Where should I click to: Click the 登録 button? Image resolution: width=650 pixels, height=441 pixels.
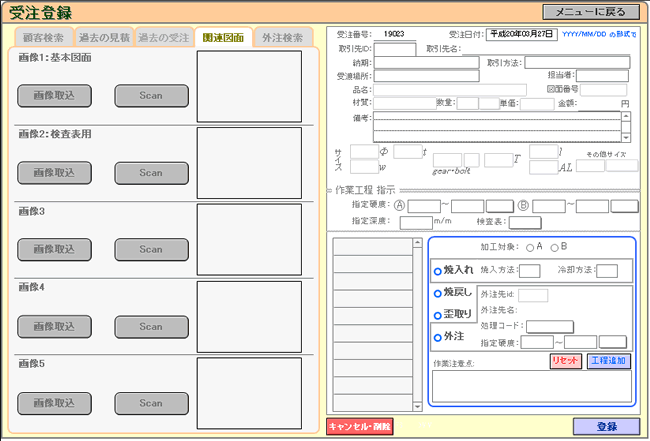pyautogui.click(x=606, y=426)
